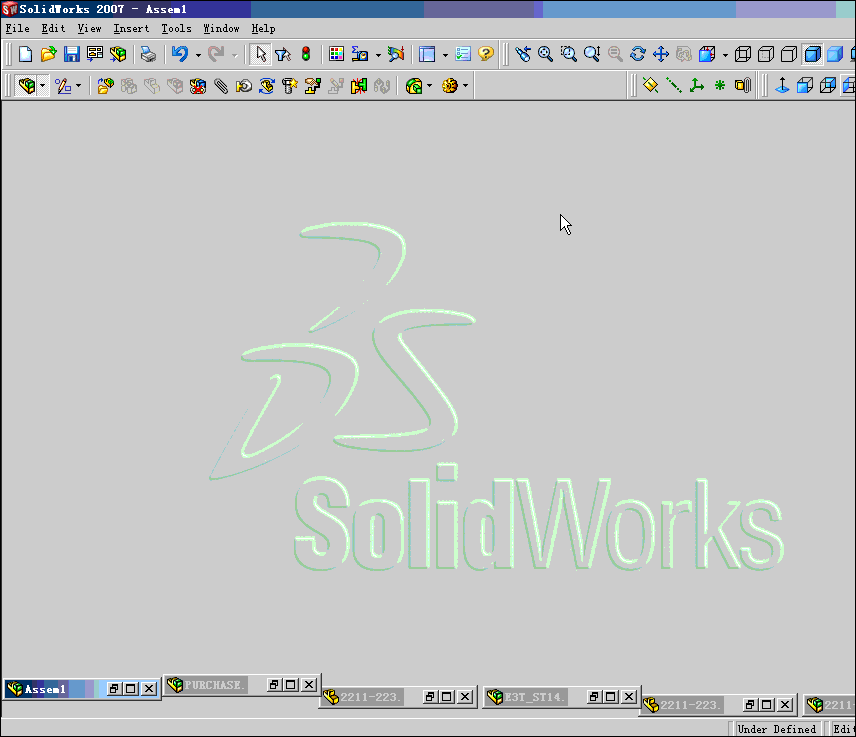Click the Normal To view icon
This screenshot has height=737, width=856.
(782, 86)
